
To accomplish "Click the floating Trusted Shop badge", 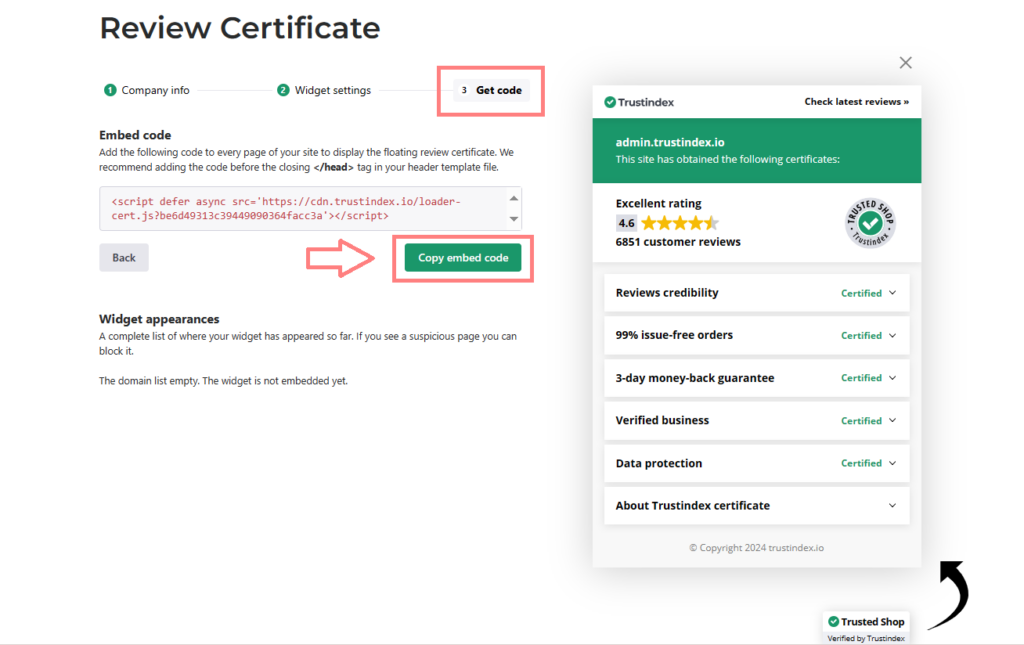I will tap(865, 627).
